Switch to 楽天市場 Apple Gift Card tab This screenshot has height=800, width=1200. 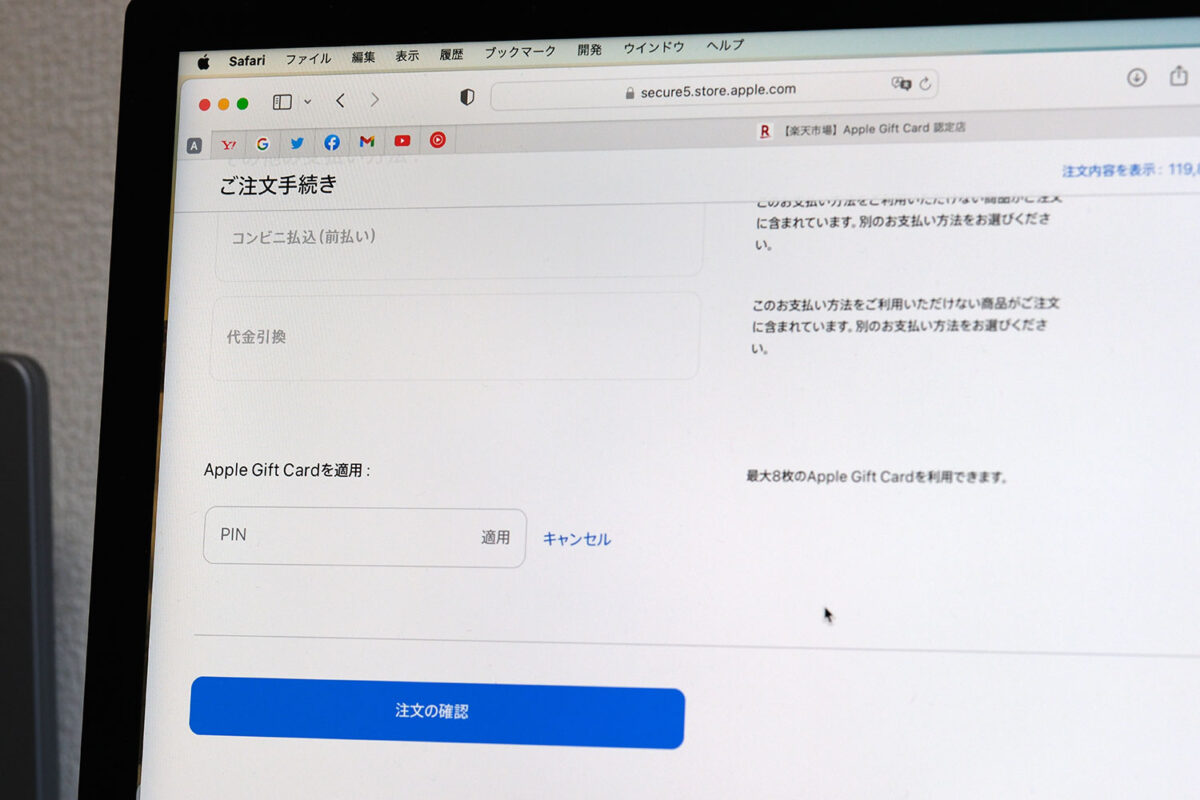(x=862, y=129)
